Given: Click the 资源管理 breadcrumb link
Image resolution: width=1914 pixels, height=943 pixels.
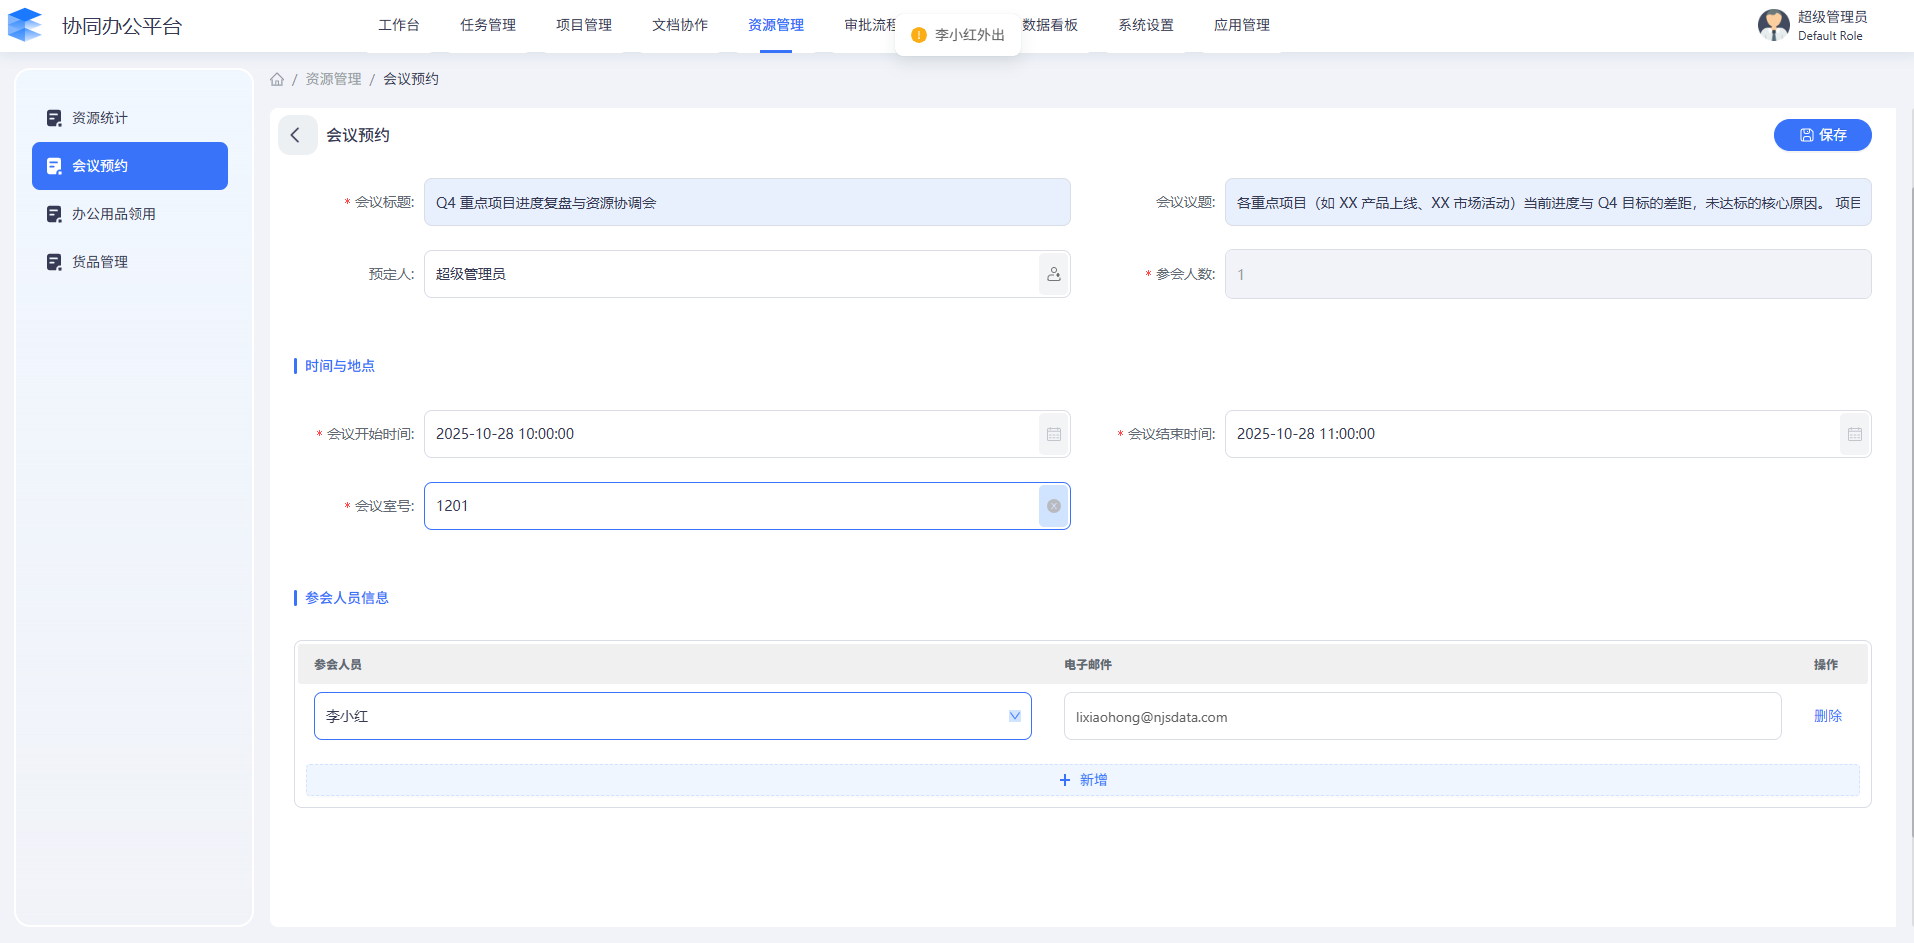Looking at the screenshot, I should 333,79.
